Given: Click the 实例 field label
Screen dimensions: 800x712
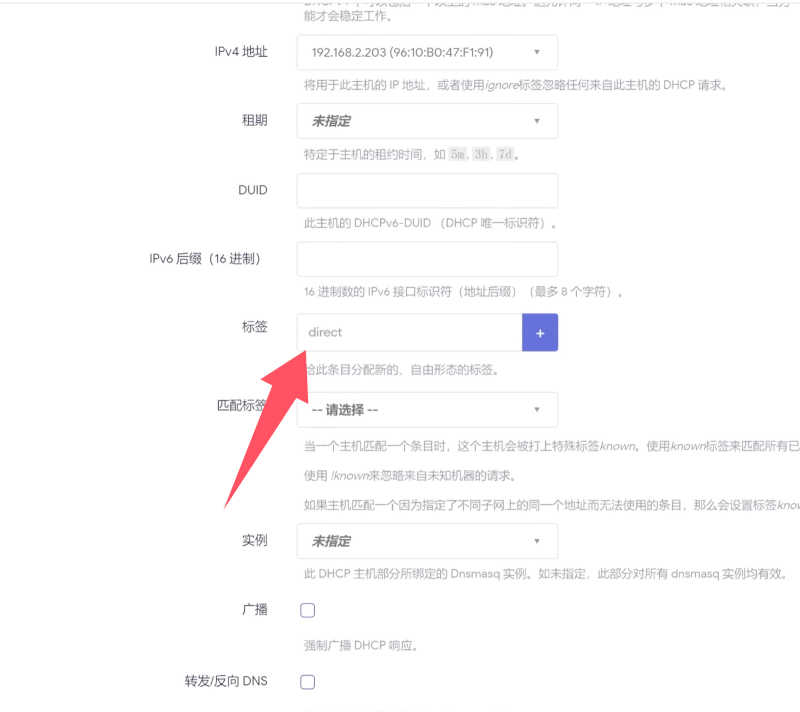Looking at the screenshot, I should [x=254, y=540].
